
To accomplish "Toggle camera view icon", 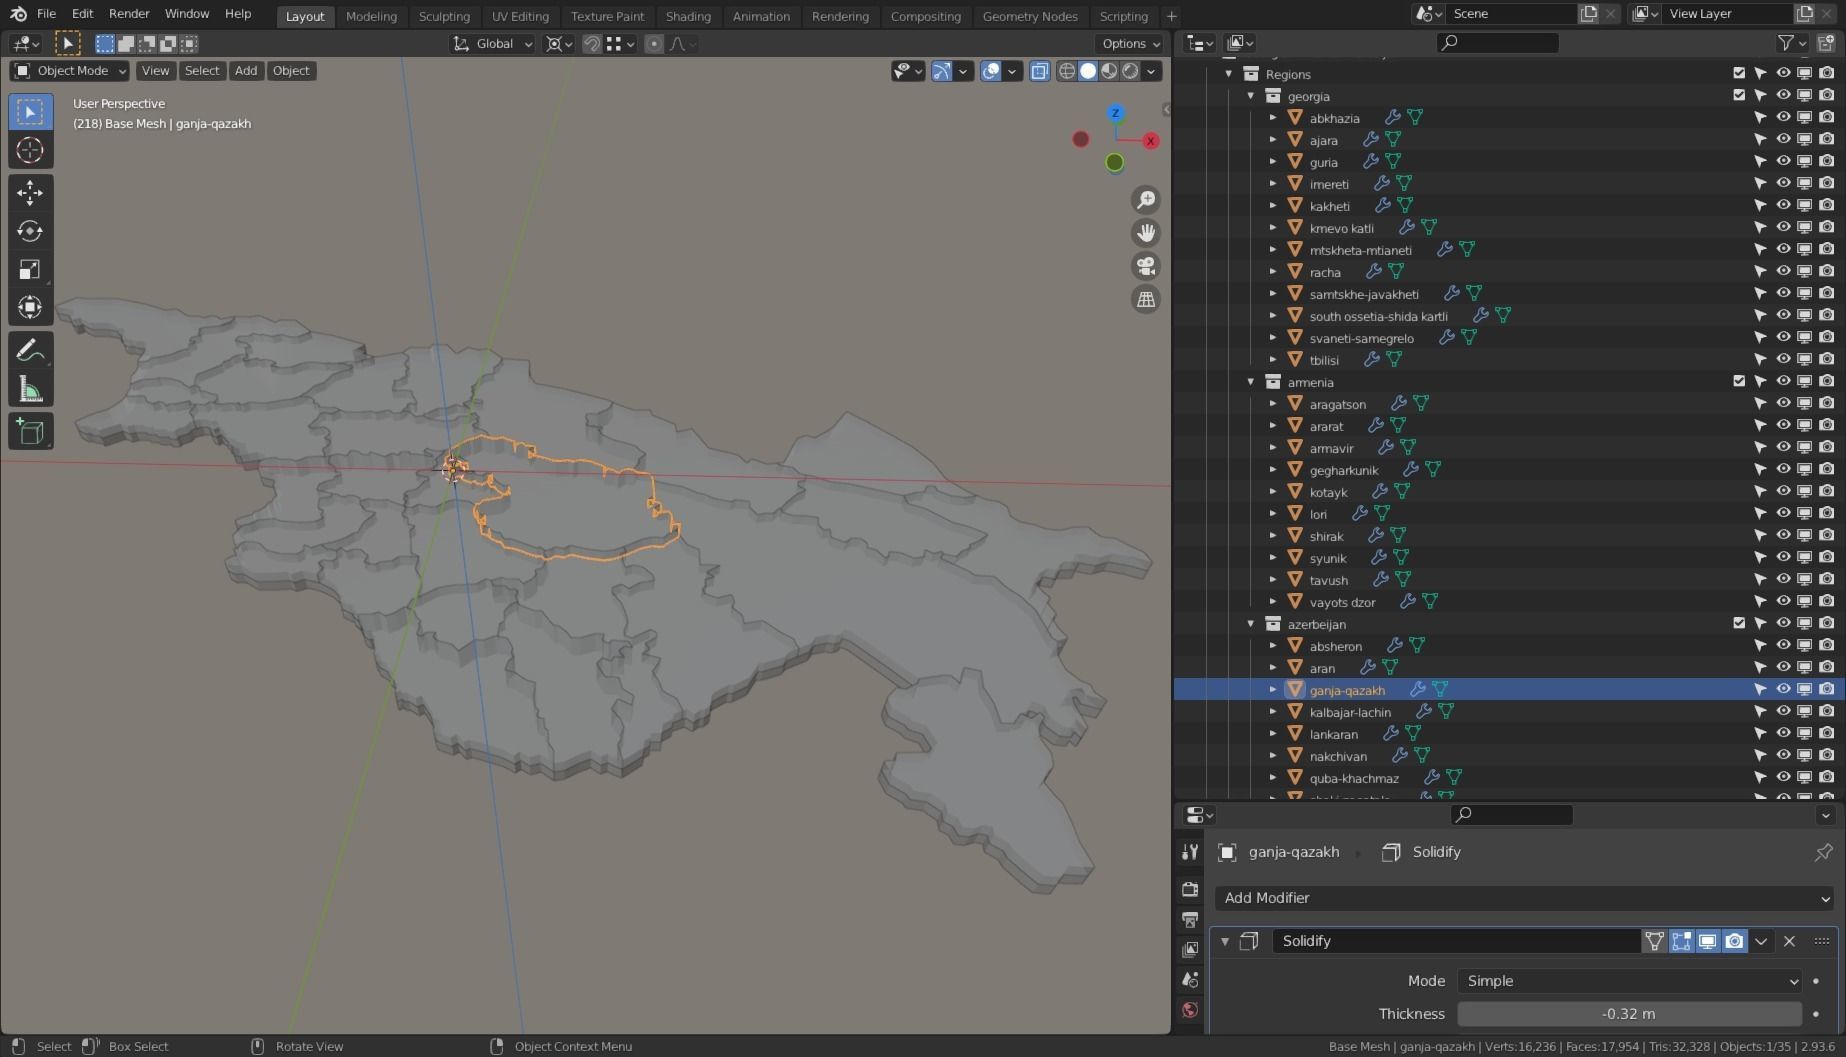I will pos(1146,266).
